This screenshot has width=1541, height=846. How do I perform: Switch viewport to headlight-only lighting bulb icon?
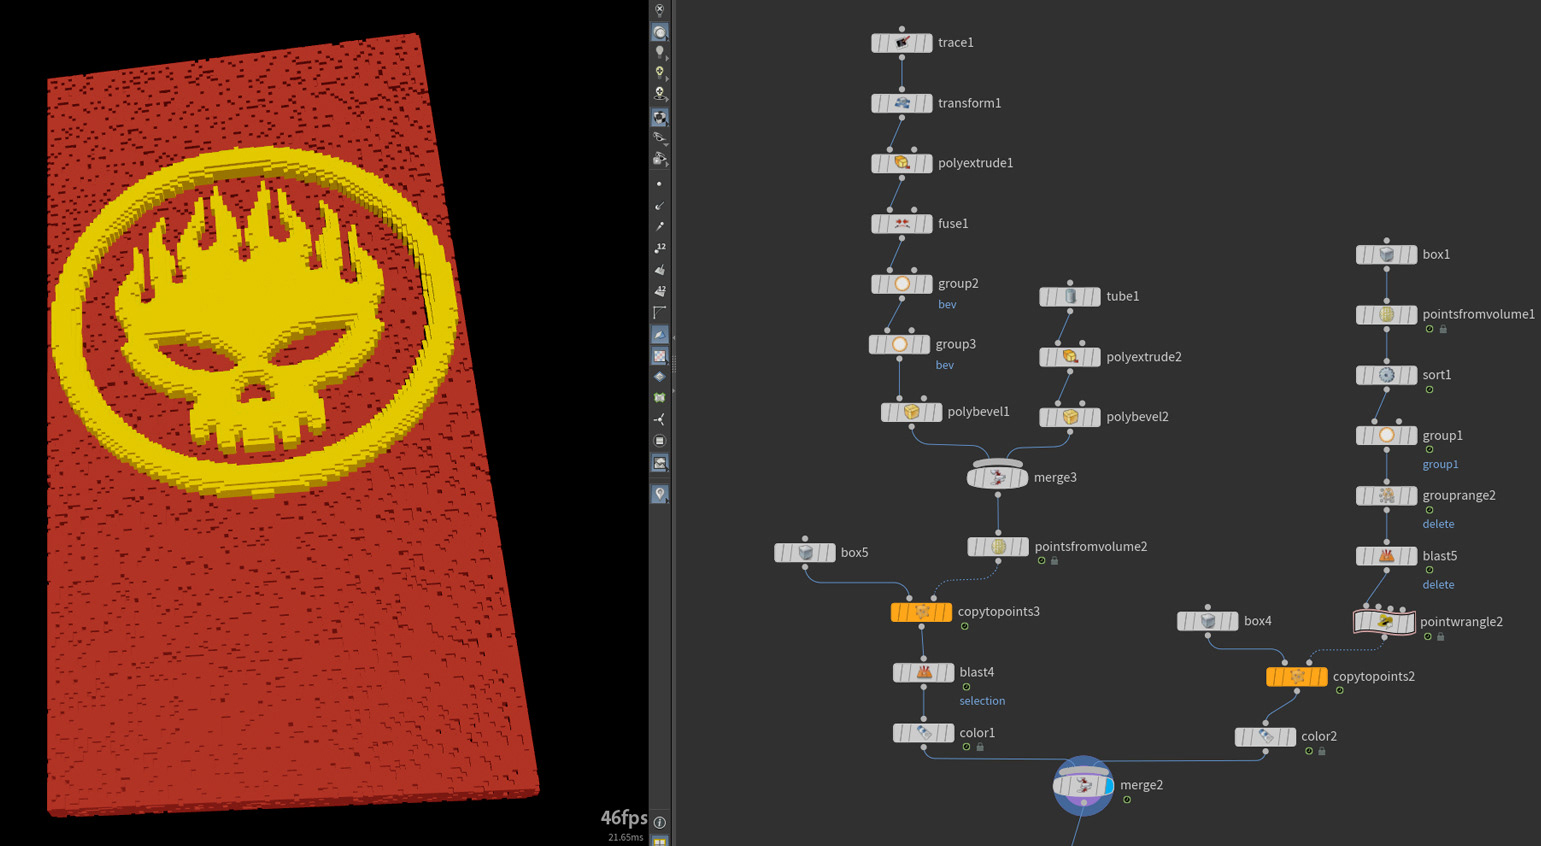click(660, 52)
